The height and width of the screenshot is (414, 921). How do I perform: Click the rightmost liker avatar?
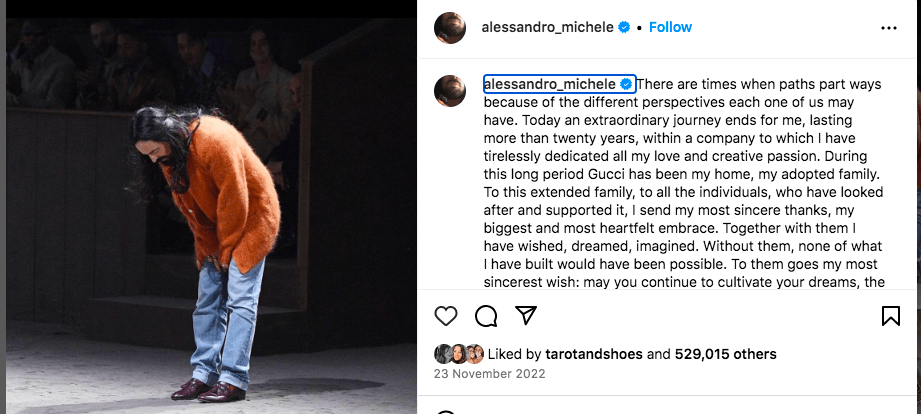(x=475, y=354)
